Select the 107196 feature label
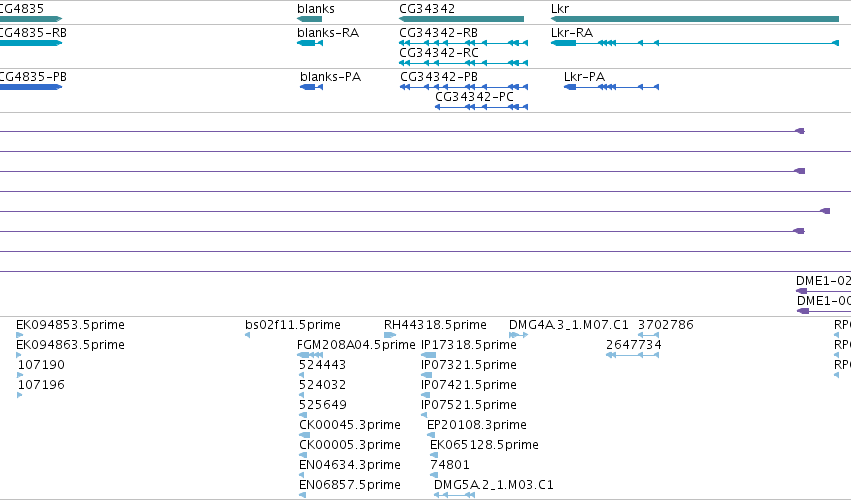The image size is (851, 500). 41,385
